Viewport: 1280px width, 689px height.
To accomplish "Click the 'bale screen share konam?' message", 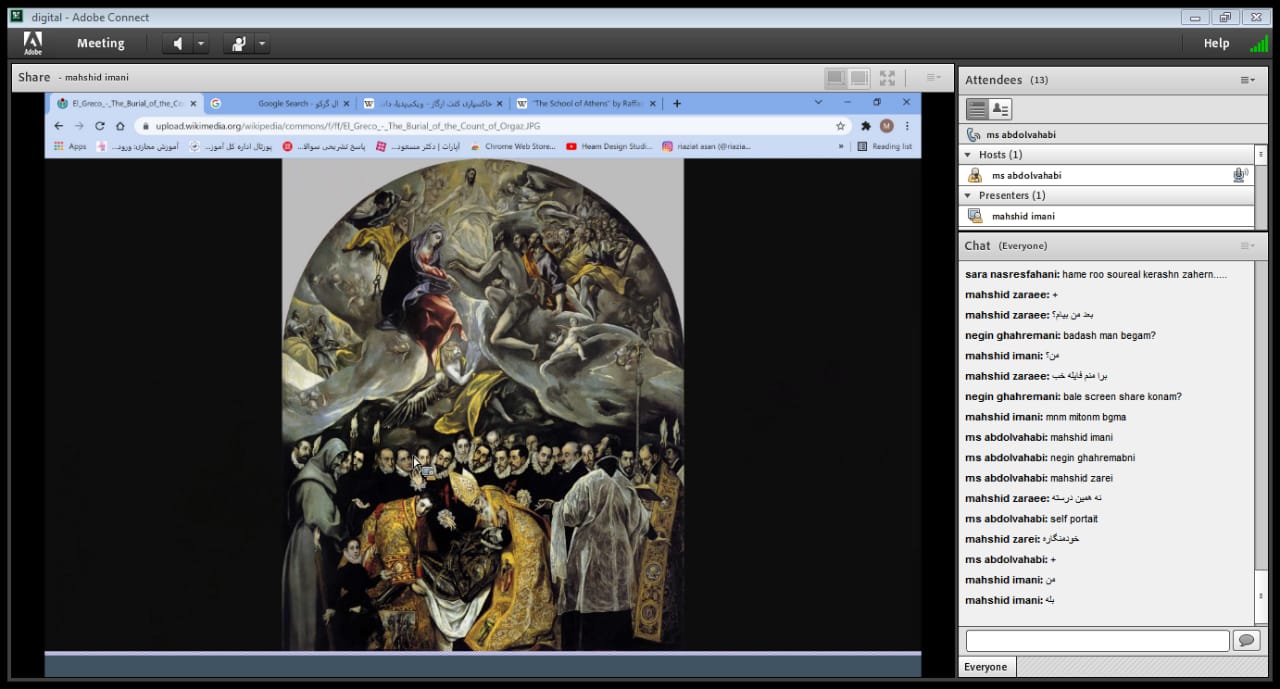I will pos(1073,396).
